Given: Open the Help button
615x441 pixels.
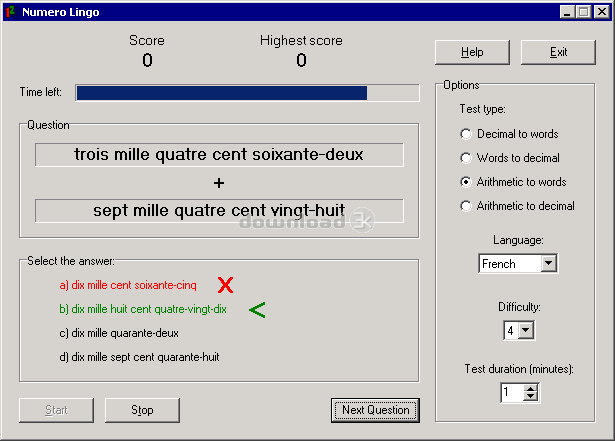Looking at the screenshot, I should 472,52.
